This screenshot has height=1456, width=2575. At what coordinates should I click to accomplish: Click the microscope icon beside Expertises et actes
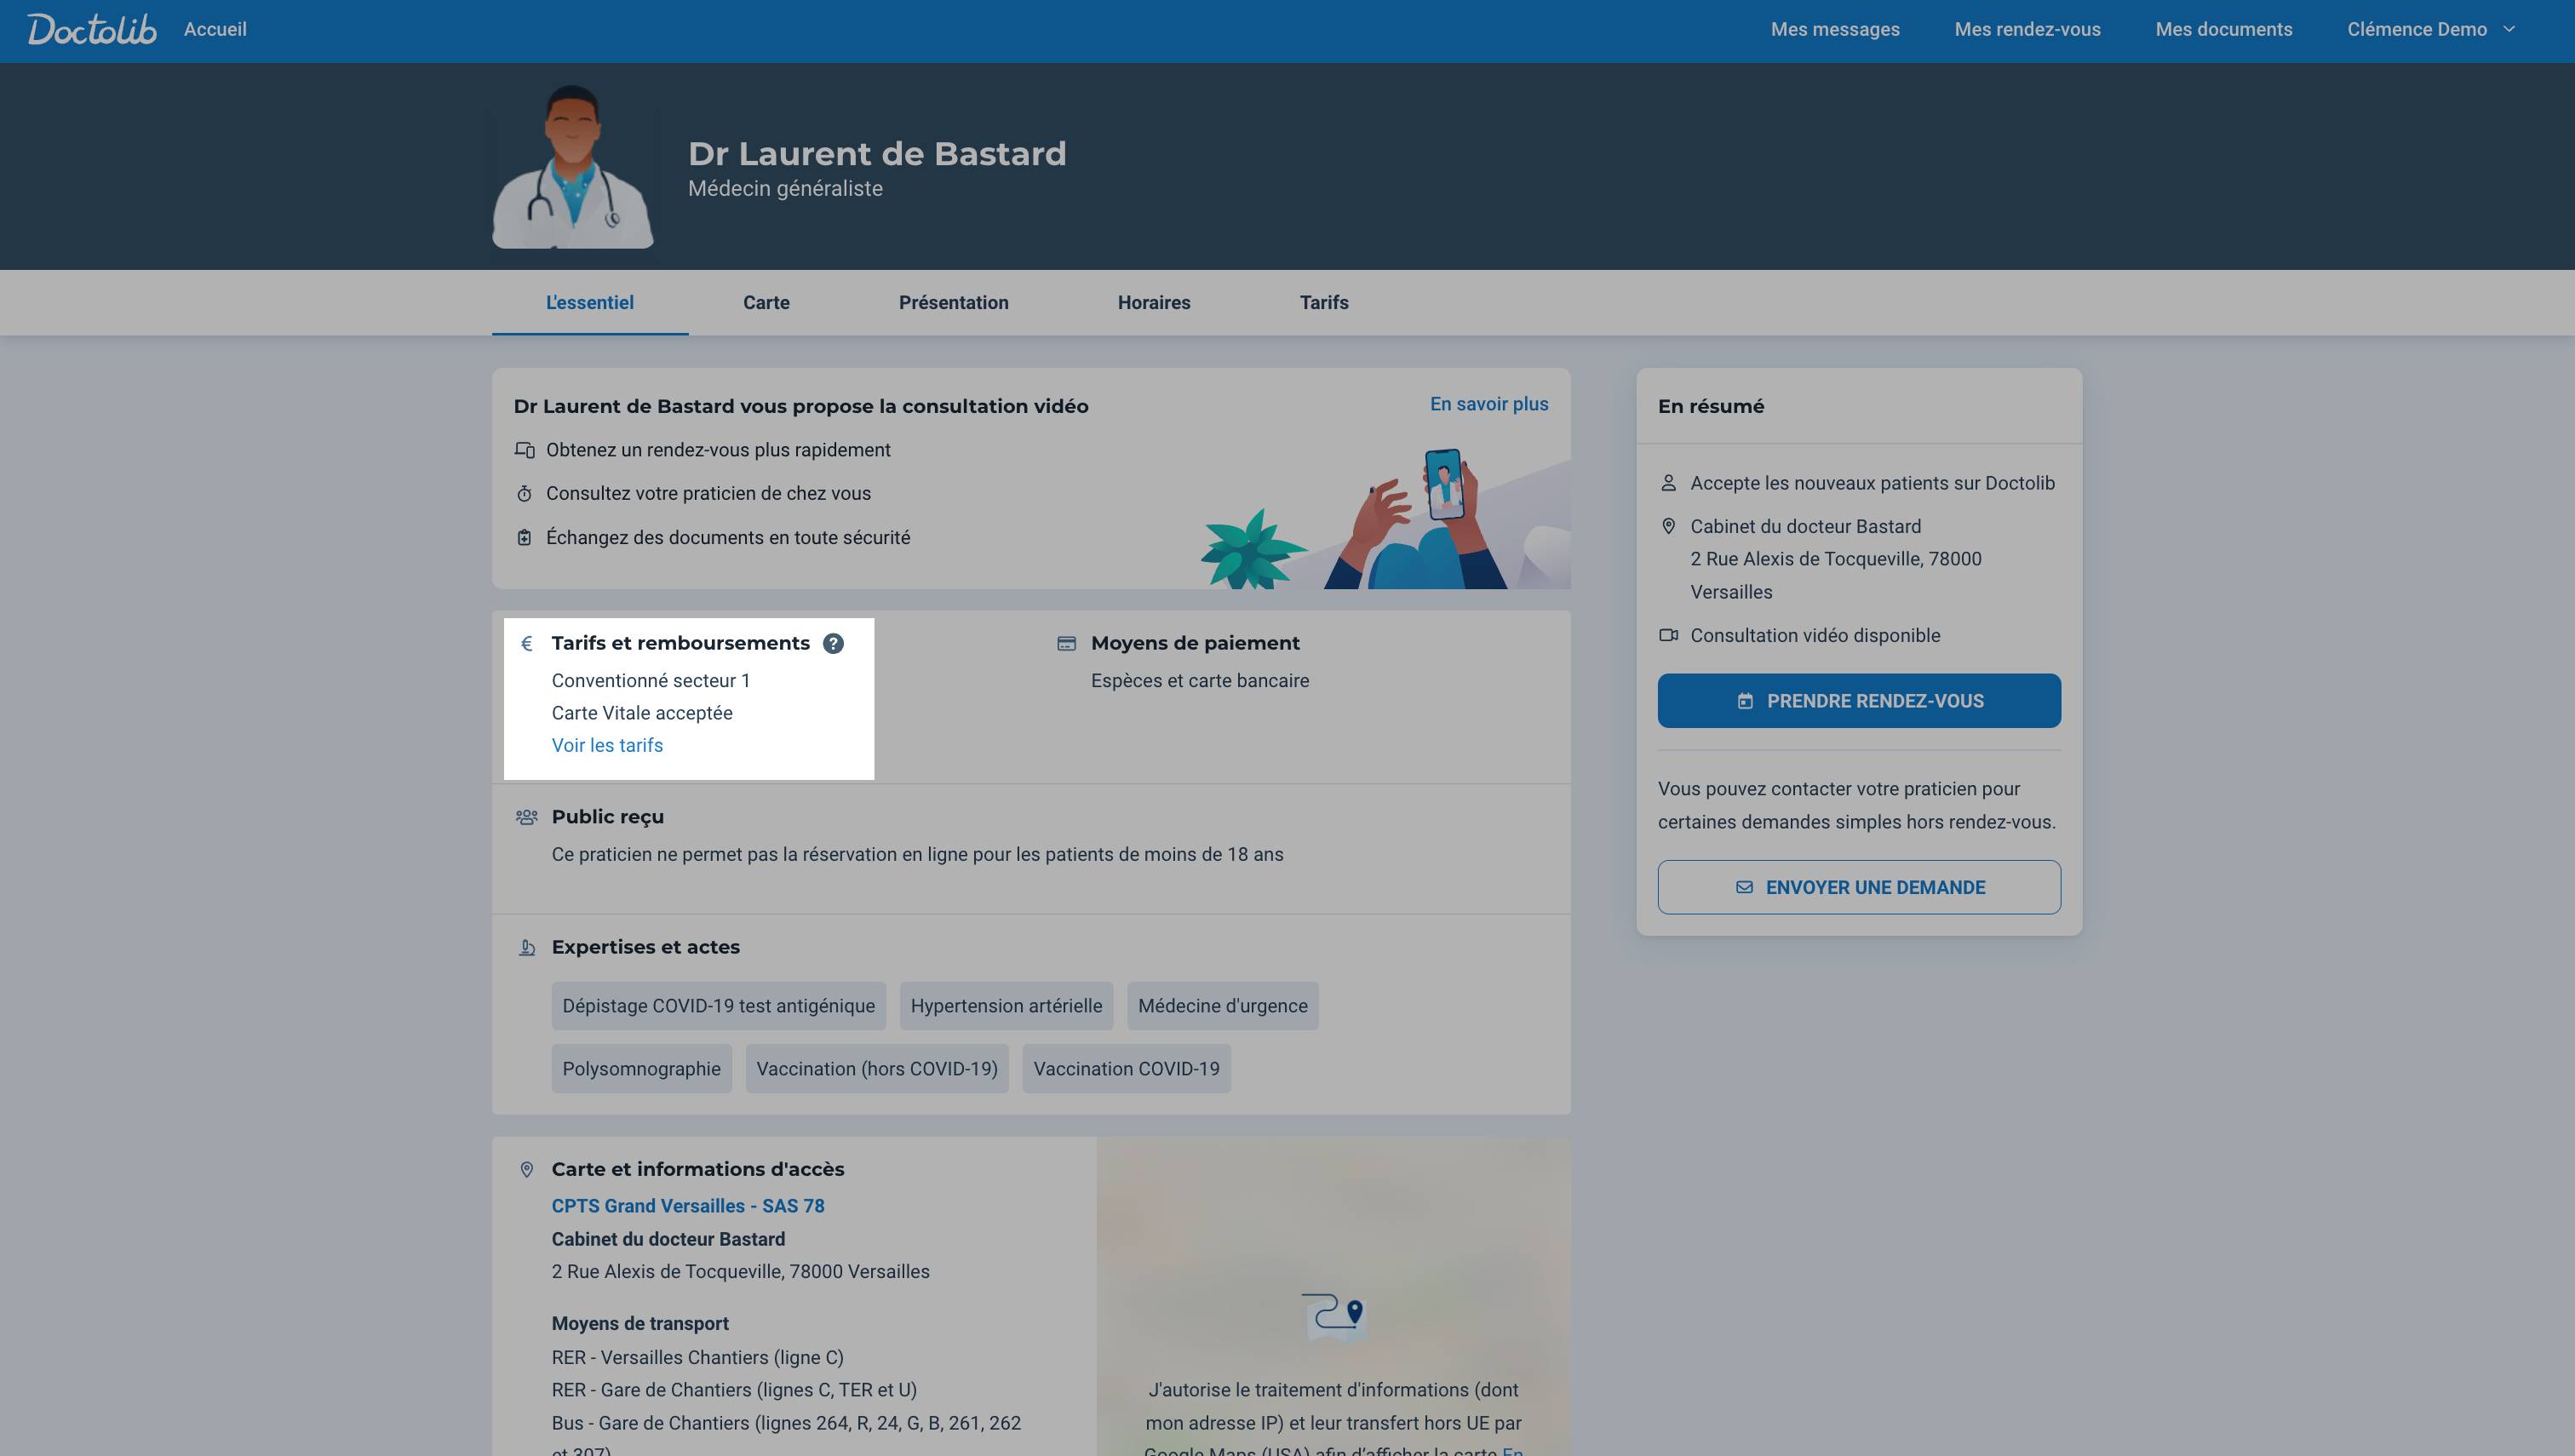point(527,947)
